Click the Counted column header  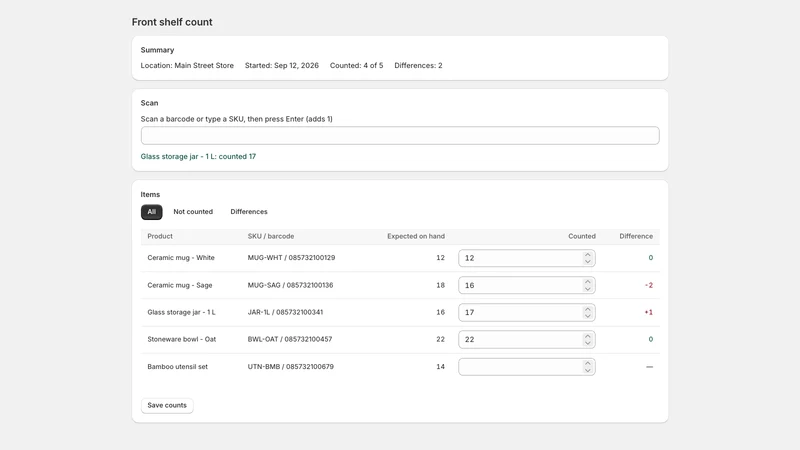pyautogui.click(x=582, y=236)
